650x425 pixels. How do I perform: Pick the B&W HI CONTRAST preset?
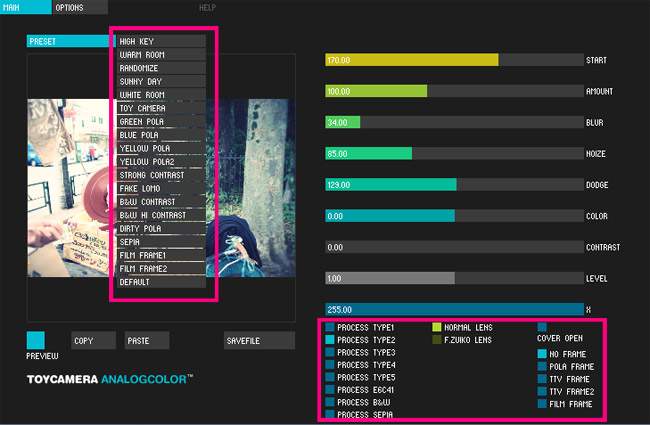coord(161,215)
